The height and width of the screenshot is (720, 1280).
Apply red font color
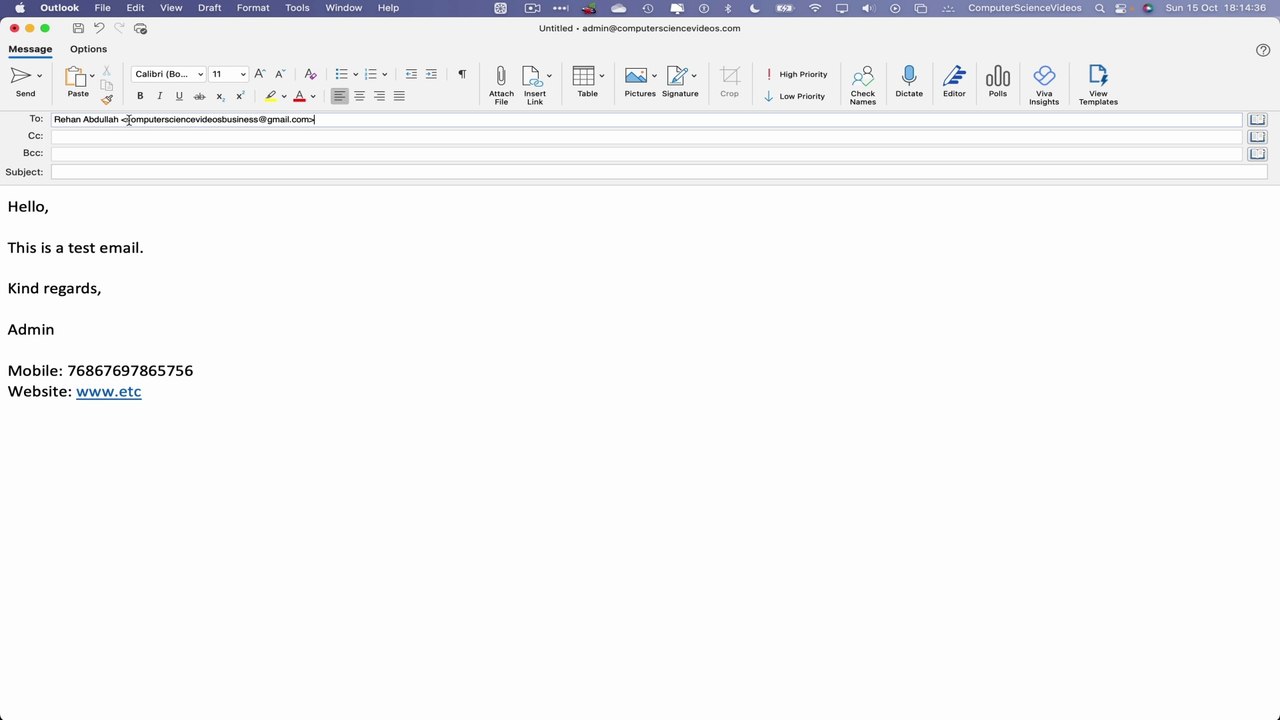pyautogui.click(x=299, y=96)
